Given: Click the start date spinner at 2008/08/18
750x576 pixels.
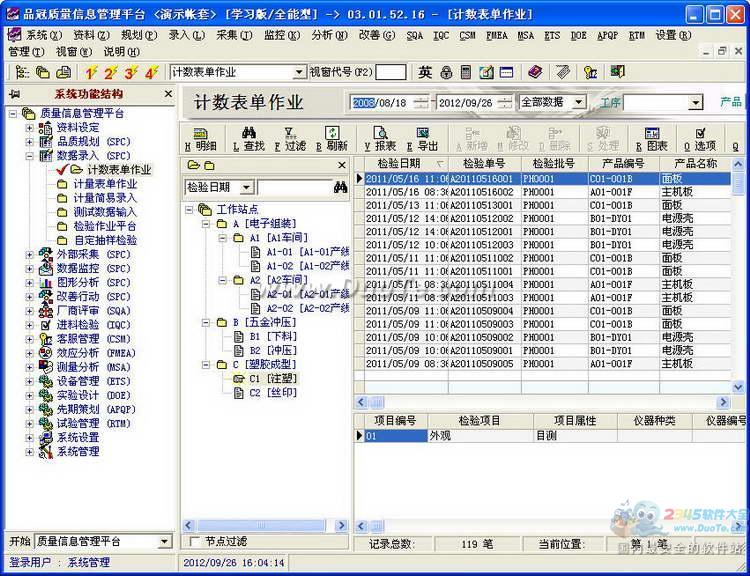Looking at the screenshot, I should 421,102.
